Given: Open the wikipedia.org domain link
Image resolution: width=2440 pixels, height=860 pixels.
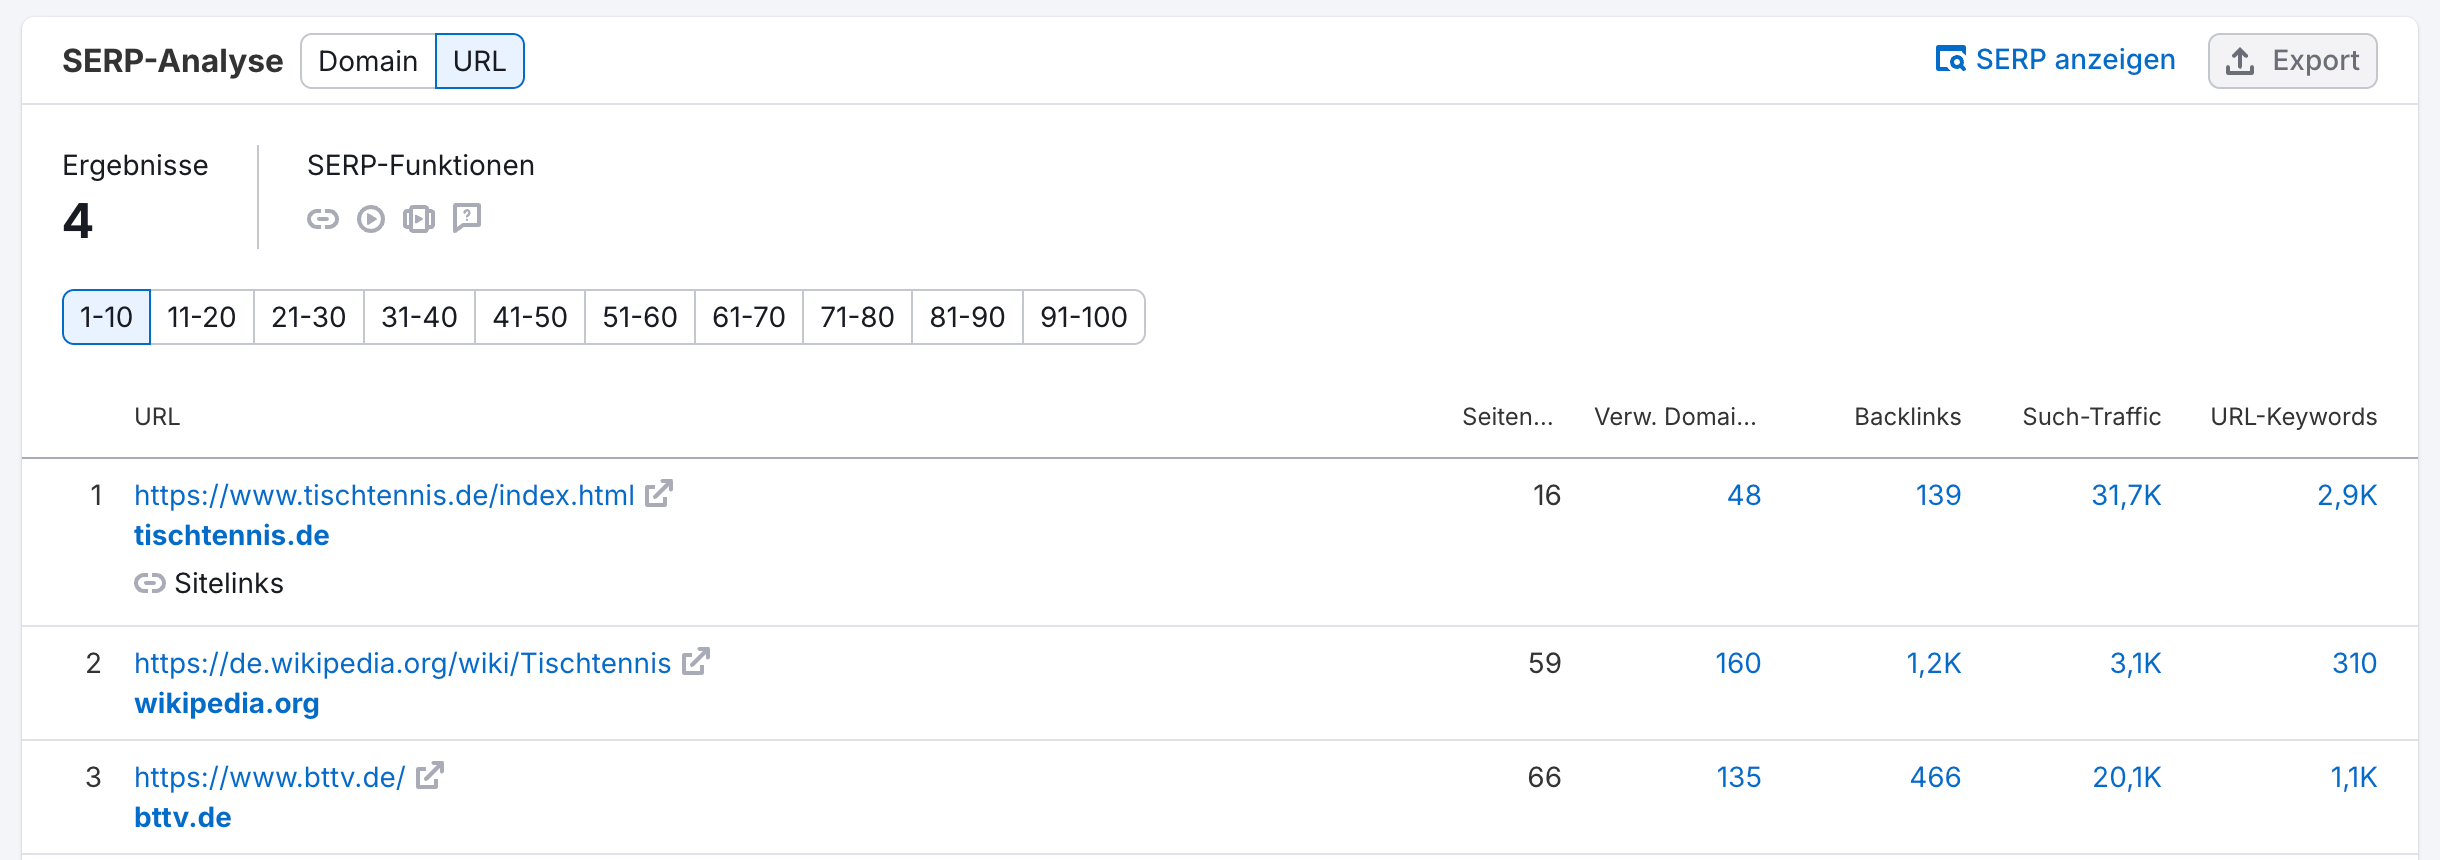Looking at the screenshot, I should click(x=227, y=704).
